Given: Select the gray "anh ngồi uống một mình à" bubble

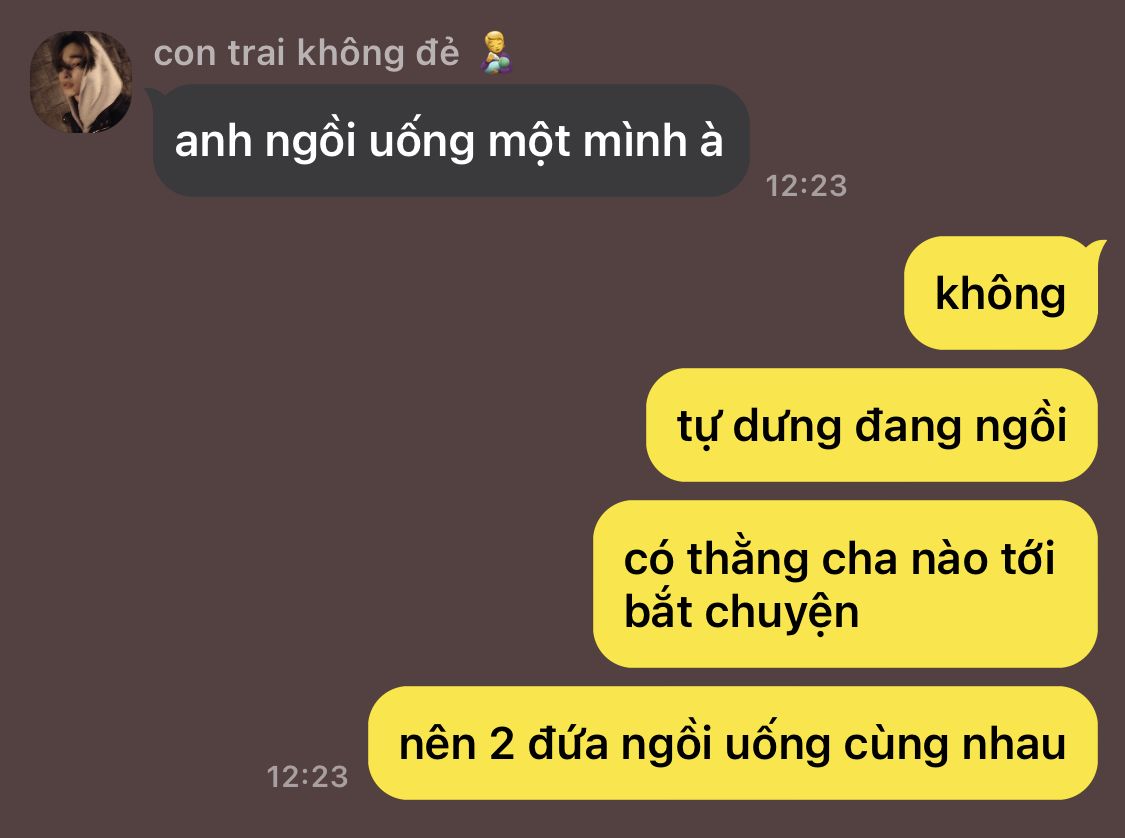Looking at the screenshot, I should coord(451,141).
